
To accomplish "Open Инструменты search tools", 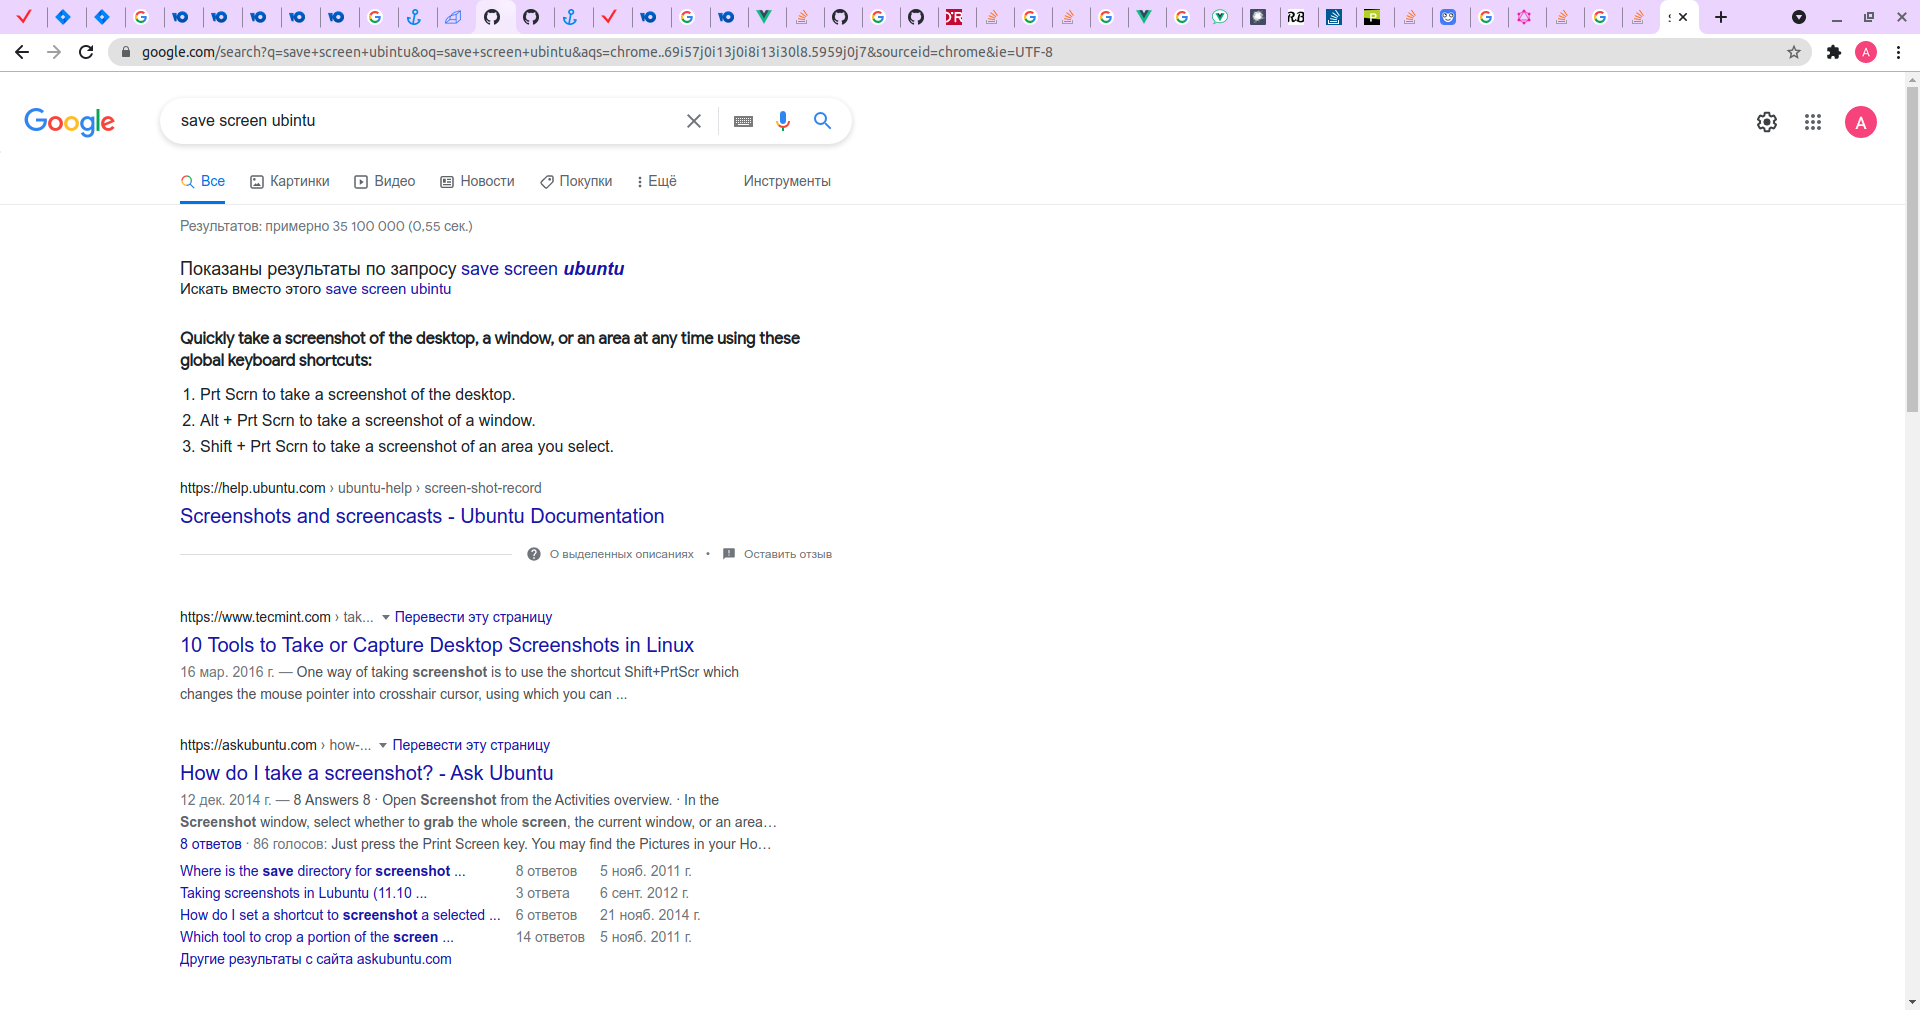I will click(x=787, y=181).
